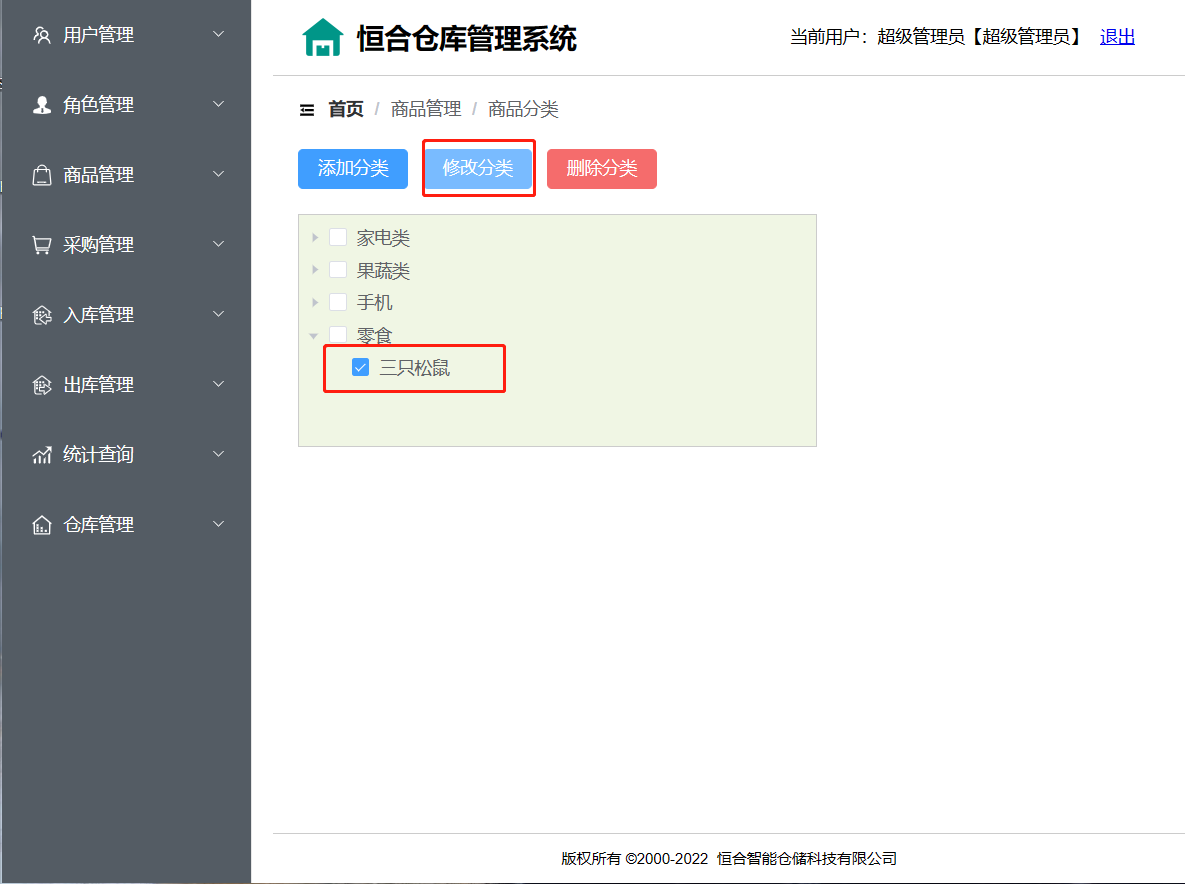Image resolution: width=1185 pixels, height=884 pixels.
Task: Check the 家电类 checkbox
Action: coord(338,237)
